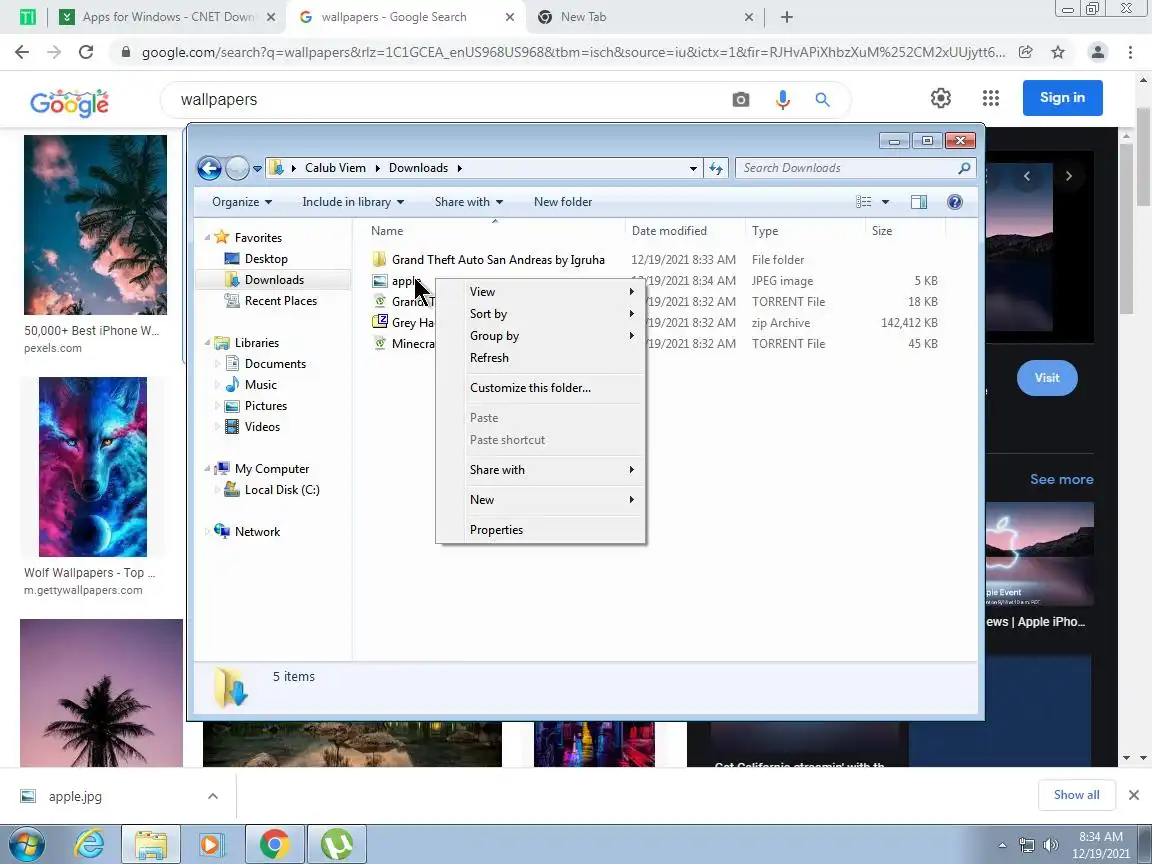Open the New submenu in context menu
1152x864 pixels.
pos(541,500)
